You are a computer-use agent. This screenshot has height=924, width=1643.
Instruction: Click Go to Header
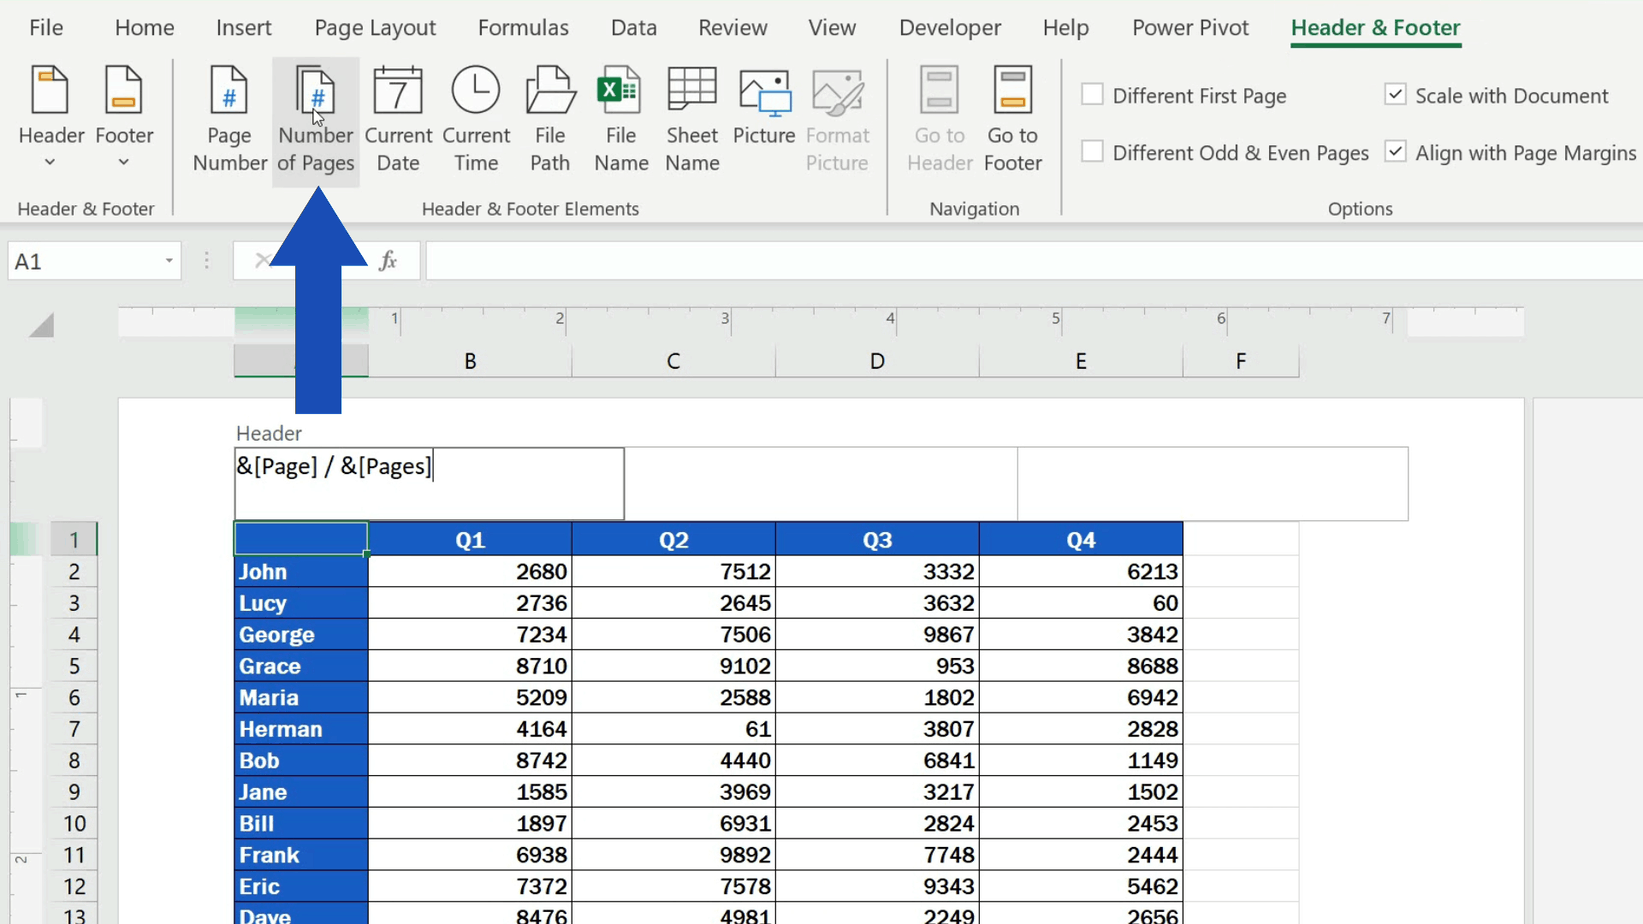(x=939, y=120)
